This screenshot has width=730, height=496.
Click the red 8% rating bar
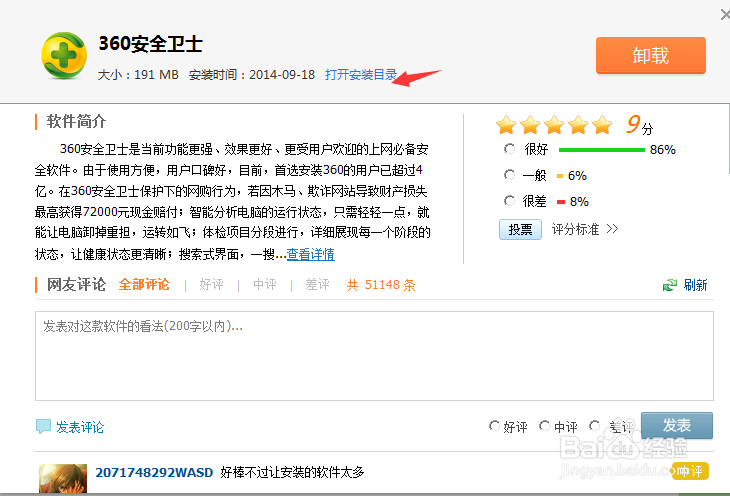(x=561, y=202)
